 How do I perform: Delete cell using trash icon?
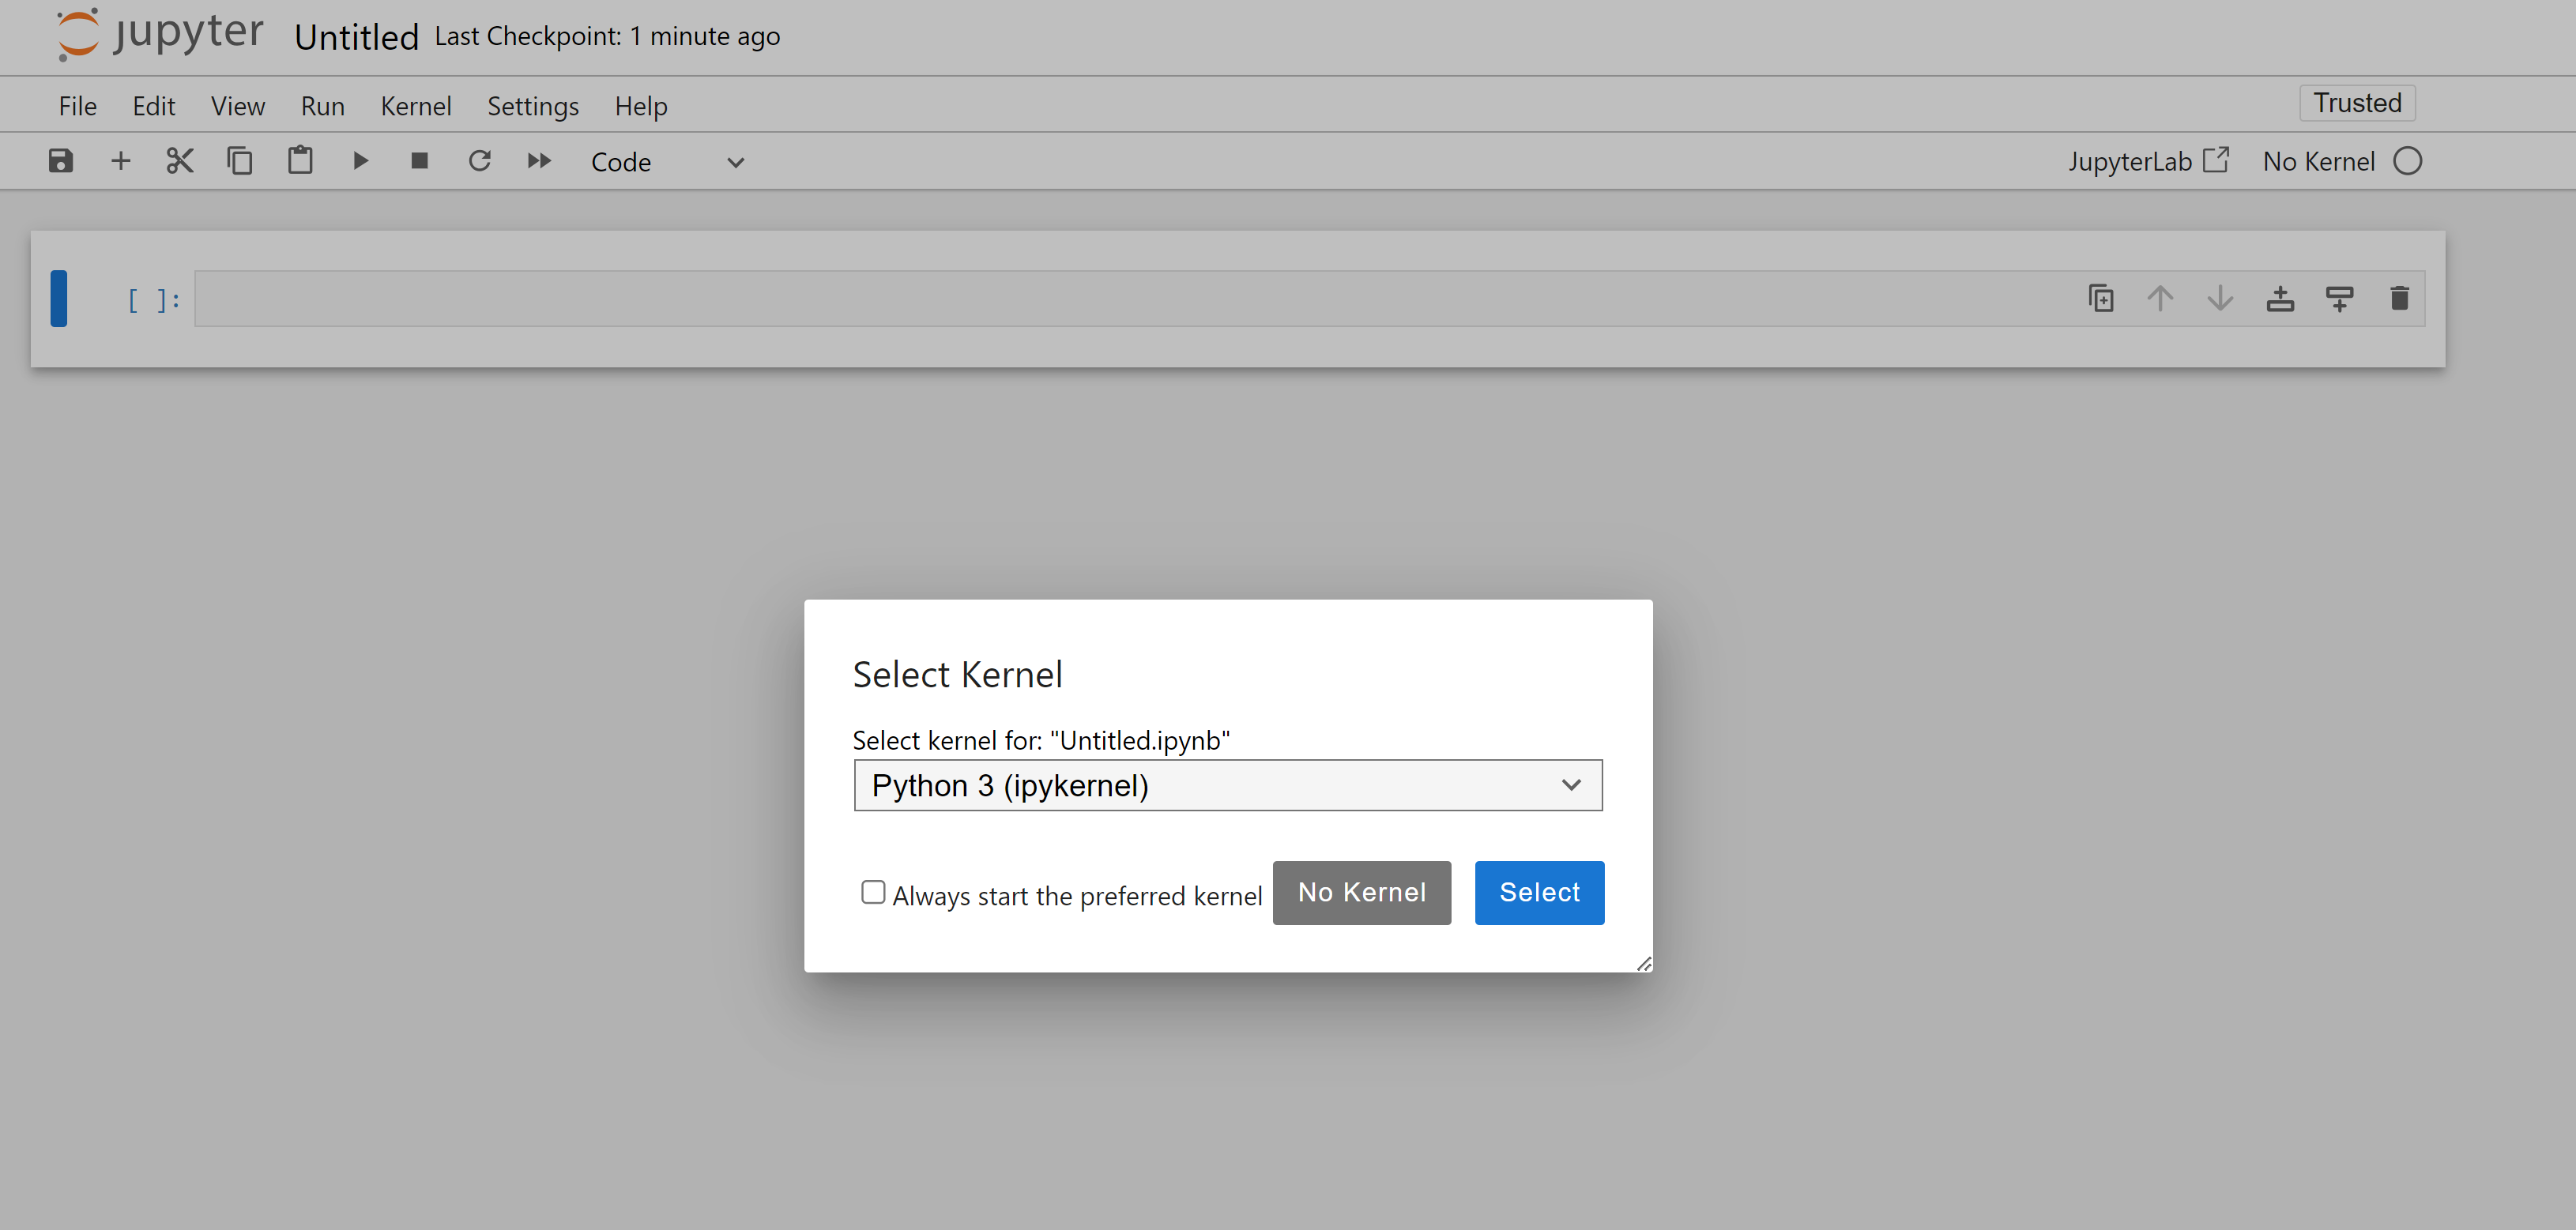[2399, 298]
